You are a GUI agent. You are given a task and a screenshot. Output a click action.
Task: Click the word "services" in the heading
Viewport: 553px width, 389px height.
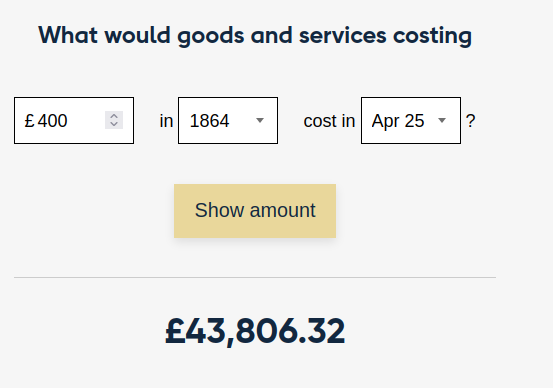tap(342, 36)
